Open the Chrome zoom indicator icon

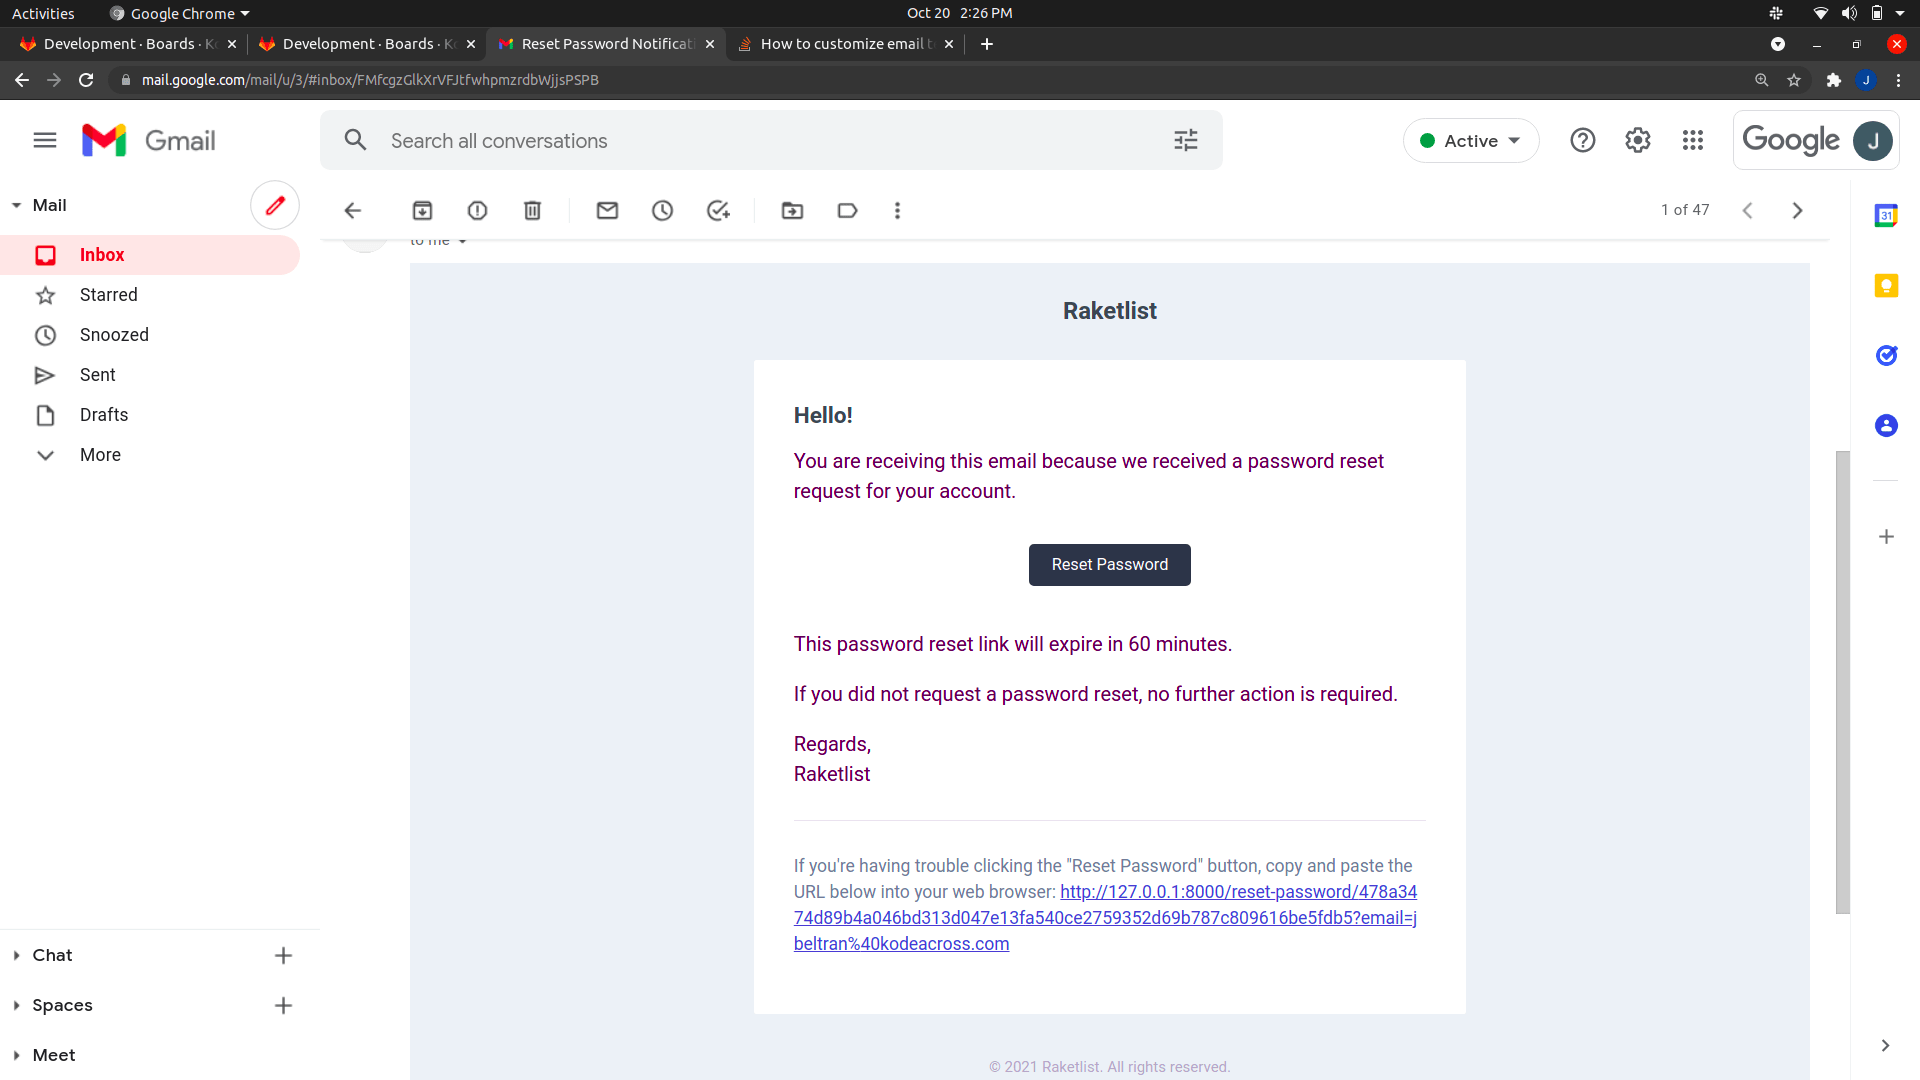pyautogui.click(x=1761, y=80)
